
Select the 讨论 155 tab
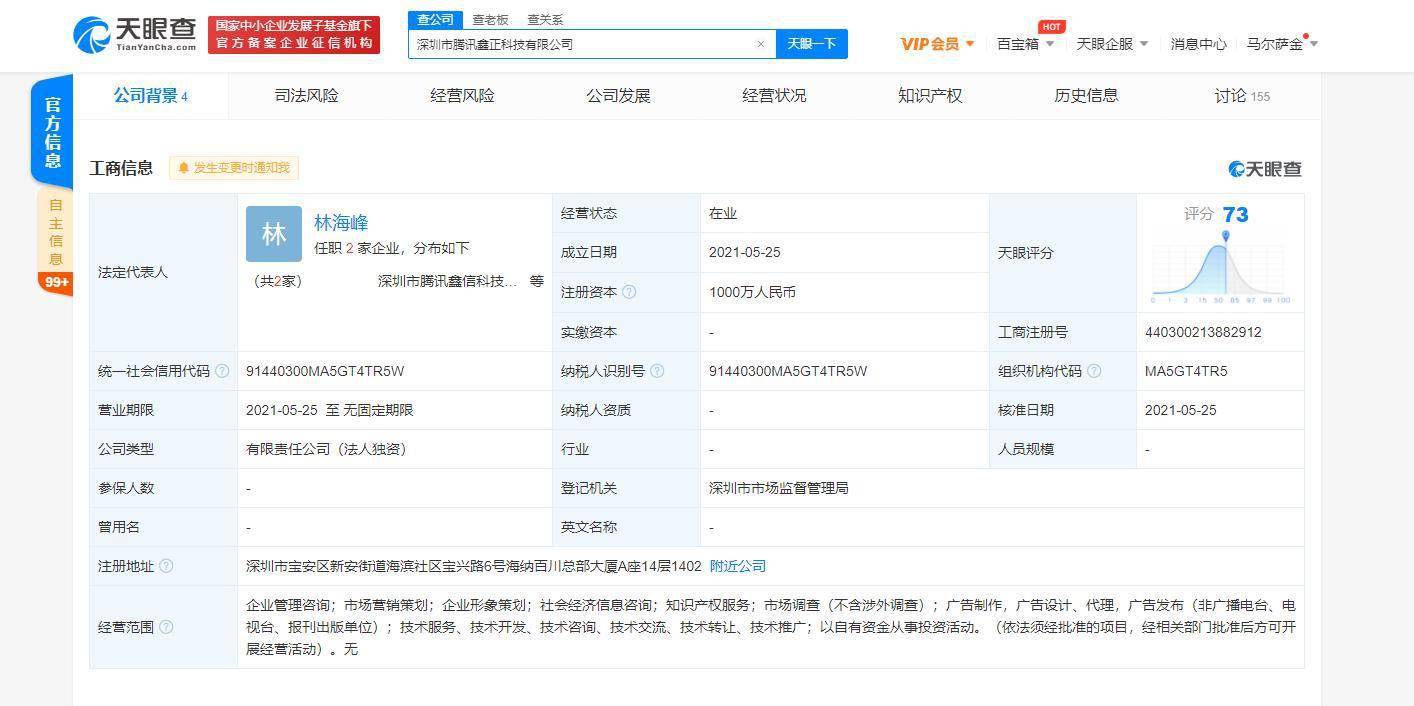[x=1242, y=96]
